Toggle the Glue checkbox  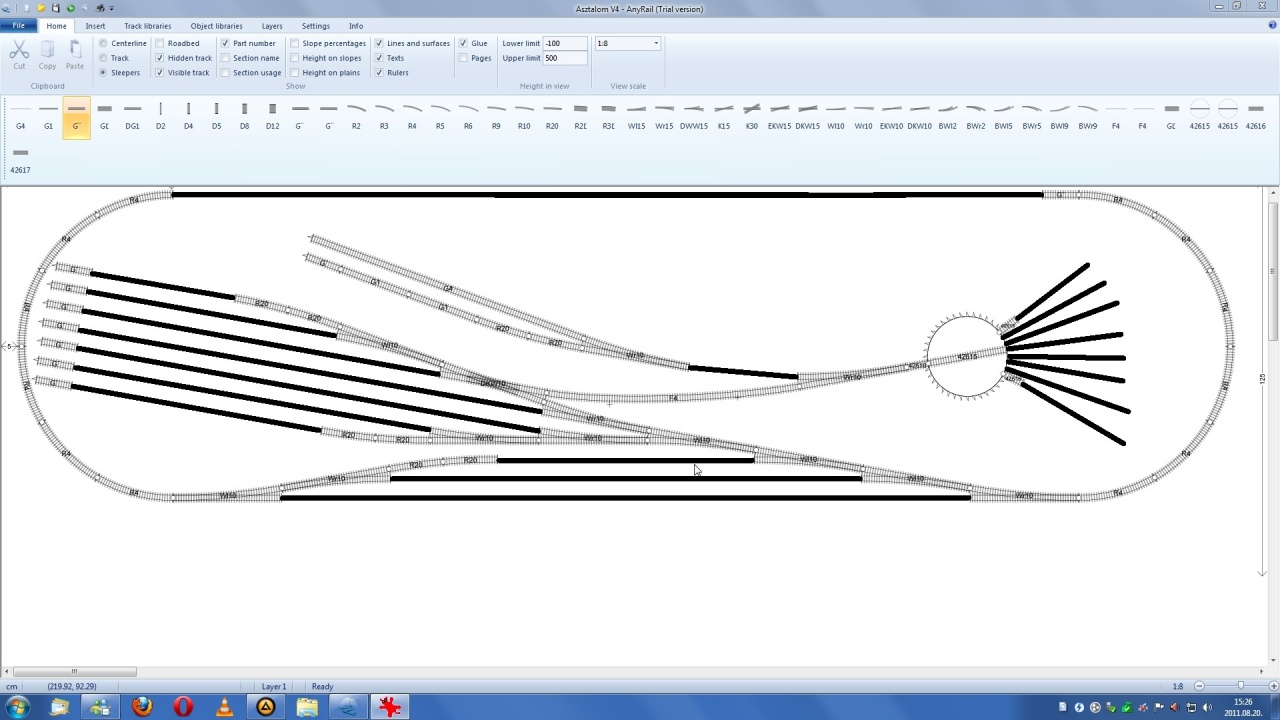tap(463, 44)
